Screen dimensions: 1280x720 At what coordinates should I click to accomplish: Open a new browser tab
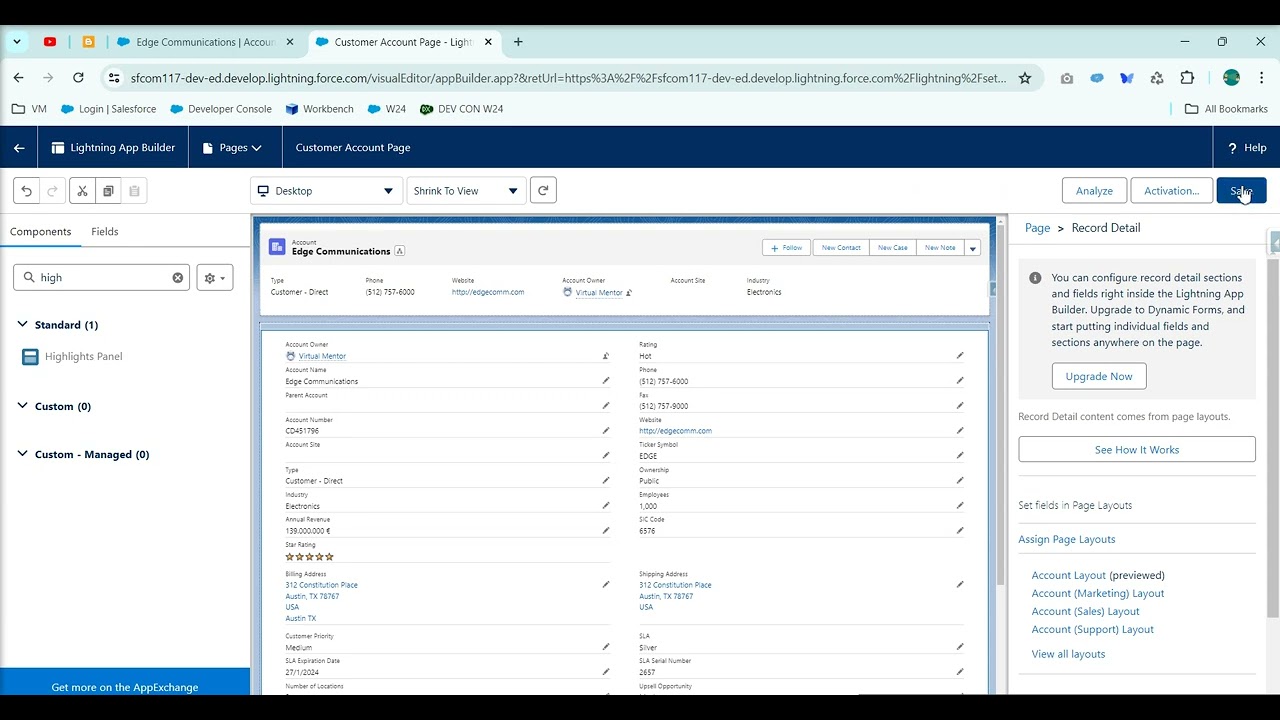tap(518, 42)
